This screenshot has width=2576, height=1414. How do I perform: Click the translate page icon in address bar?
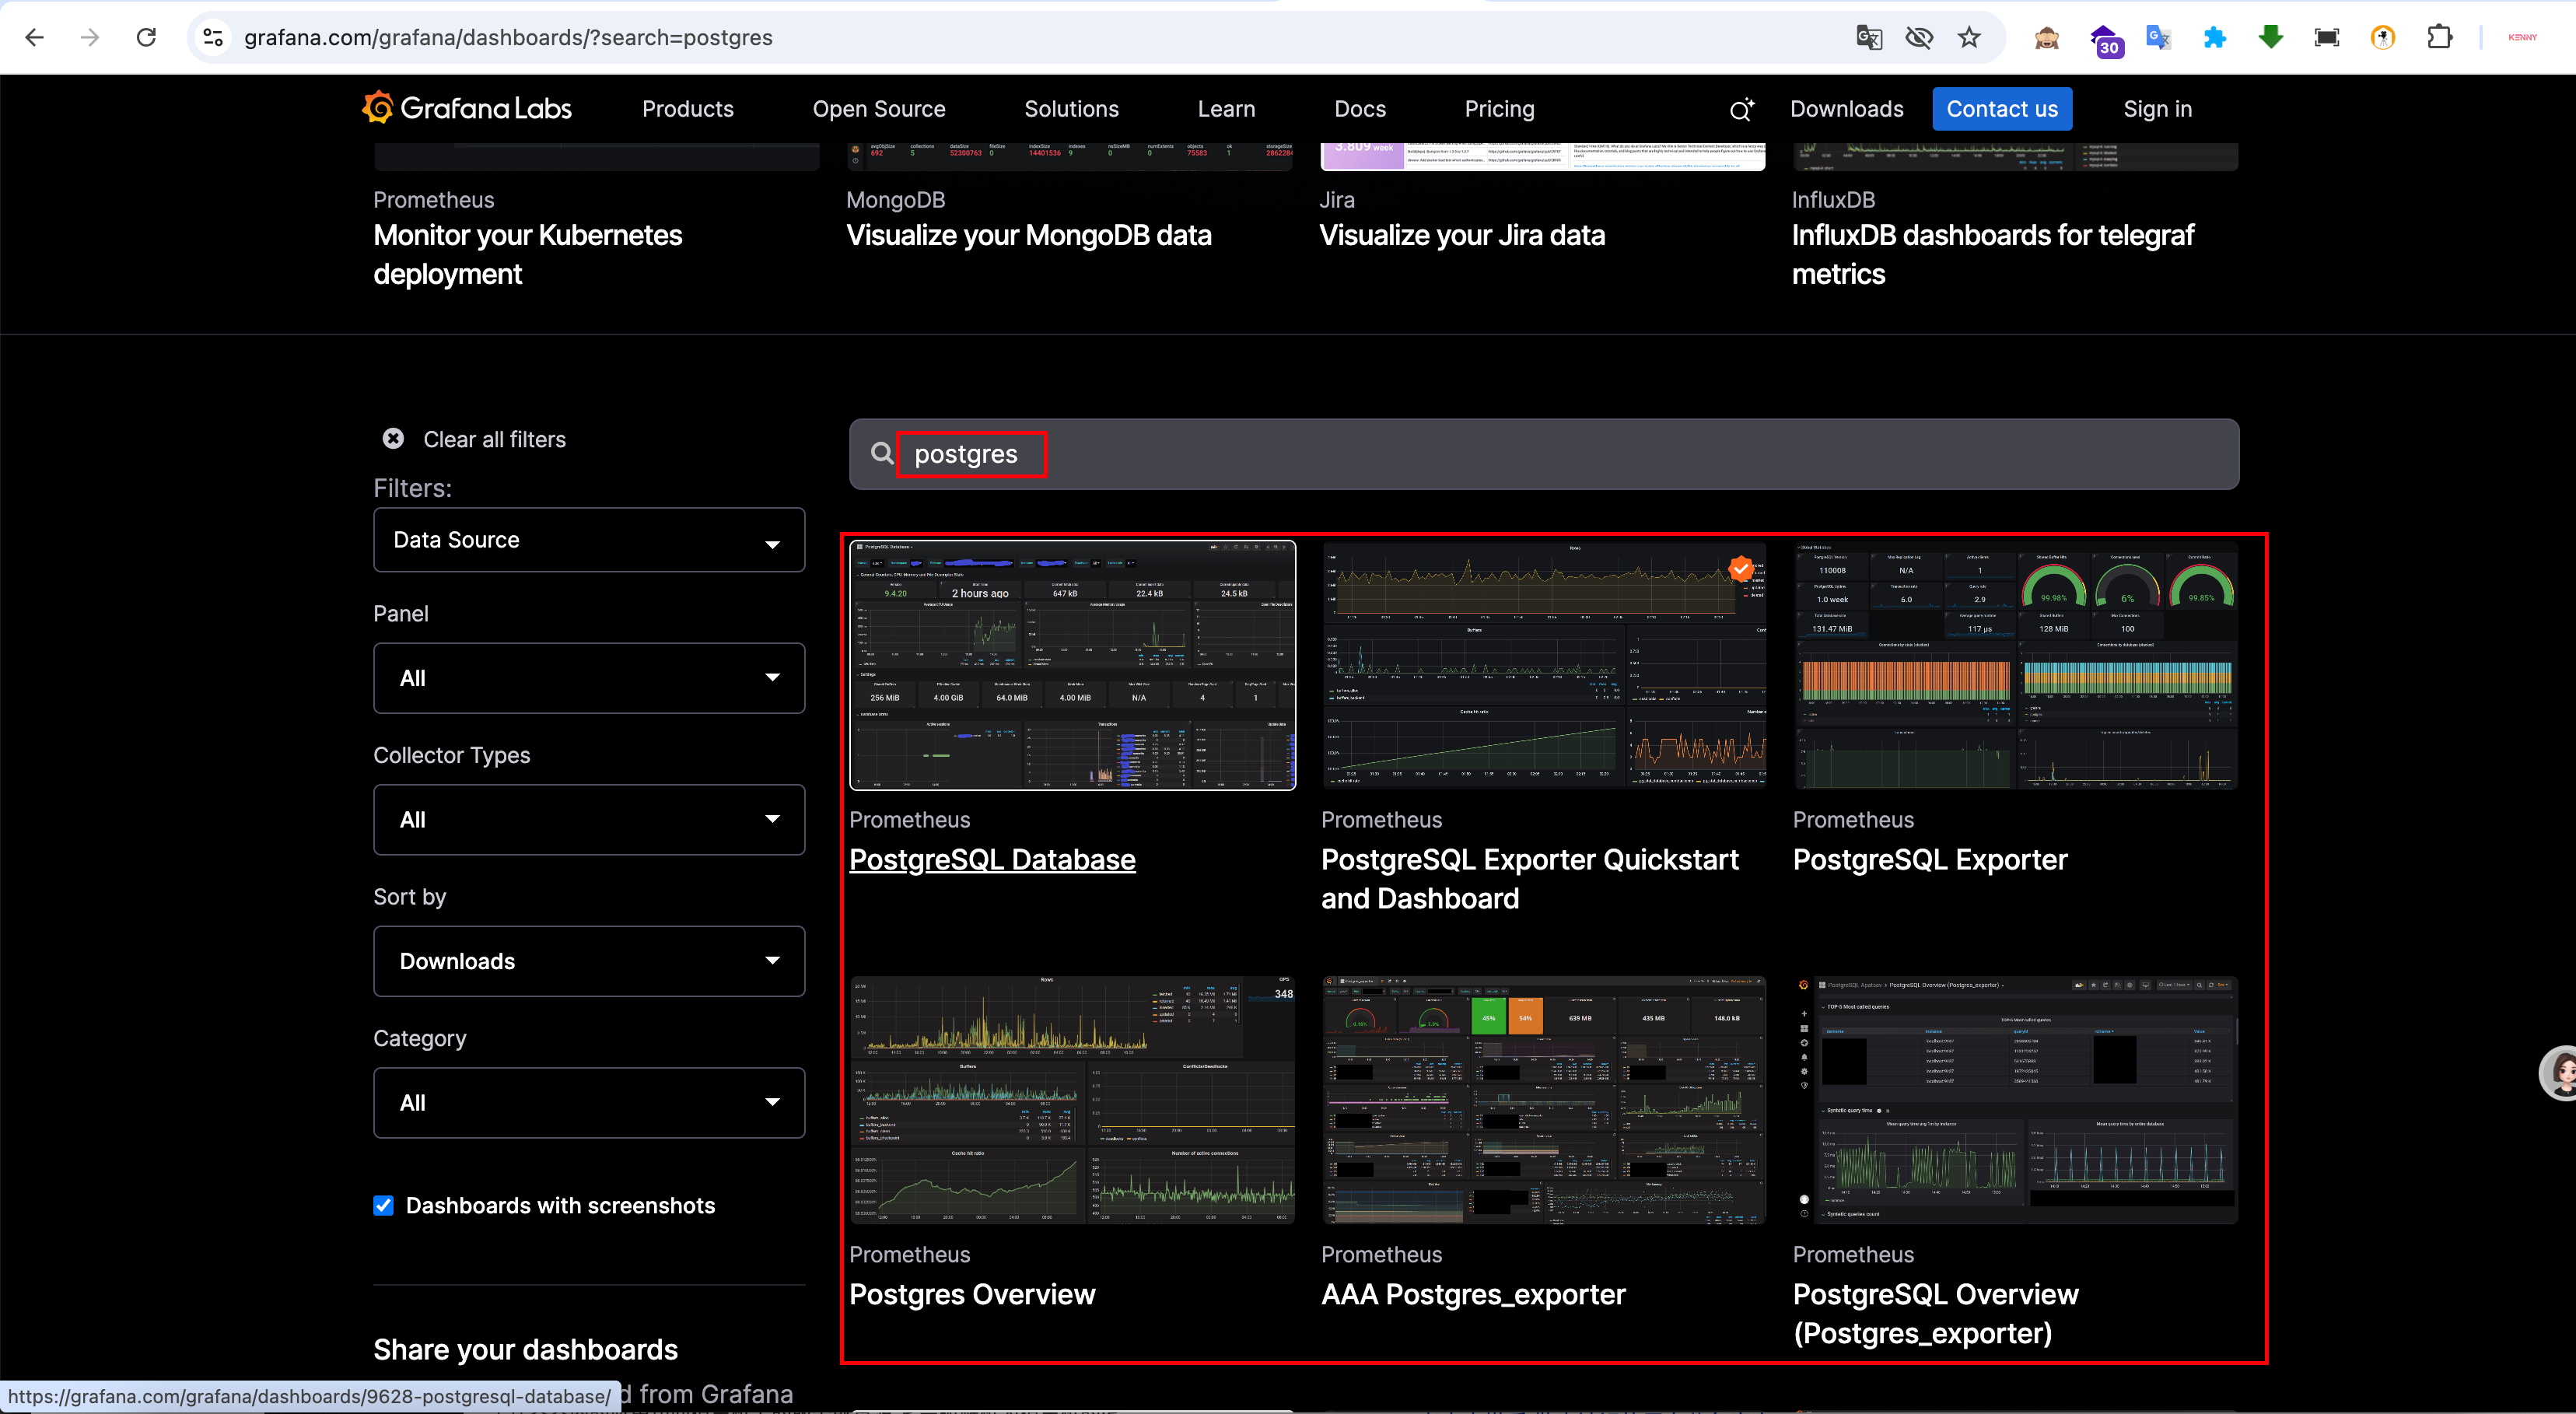[x=1868, y=37]
